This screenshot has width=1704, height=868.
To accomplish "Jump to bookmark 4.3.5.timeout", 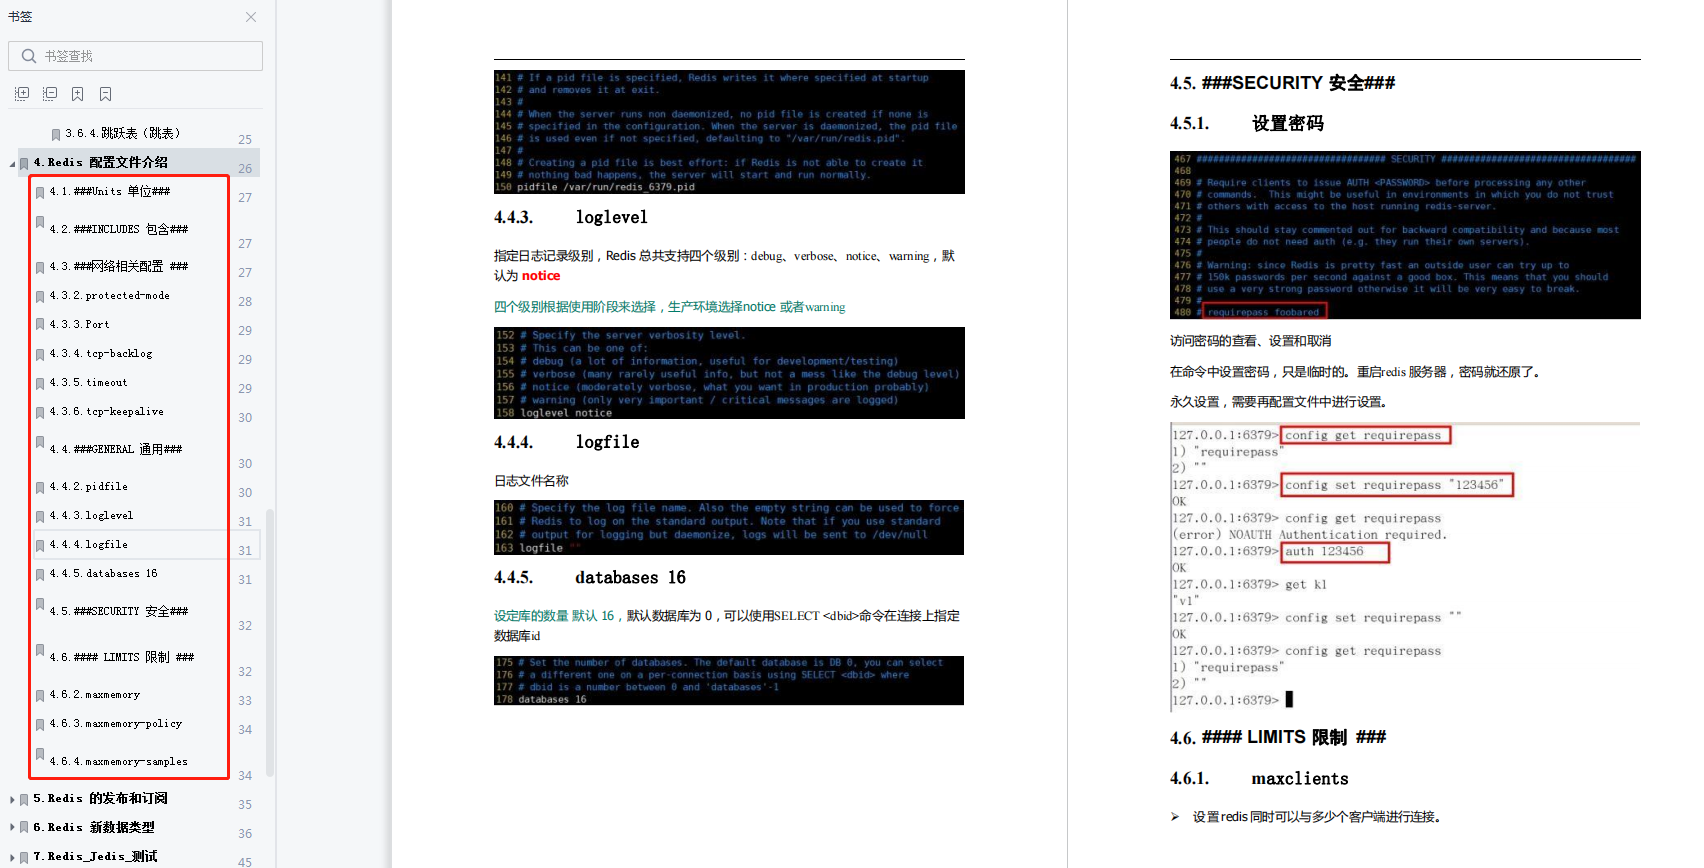I will 89,382.
